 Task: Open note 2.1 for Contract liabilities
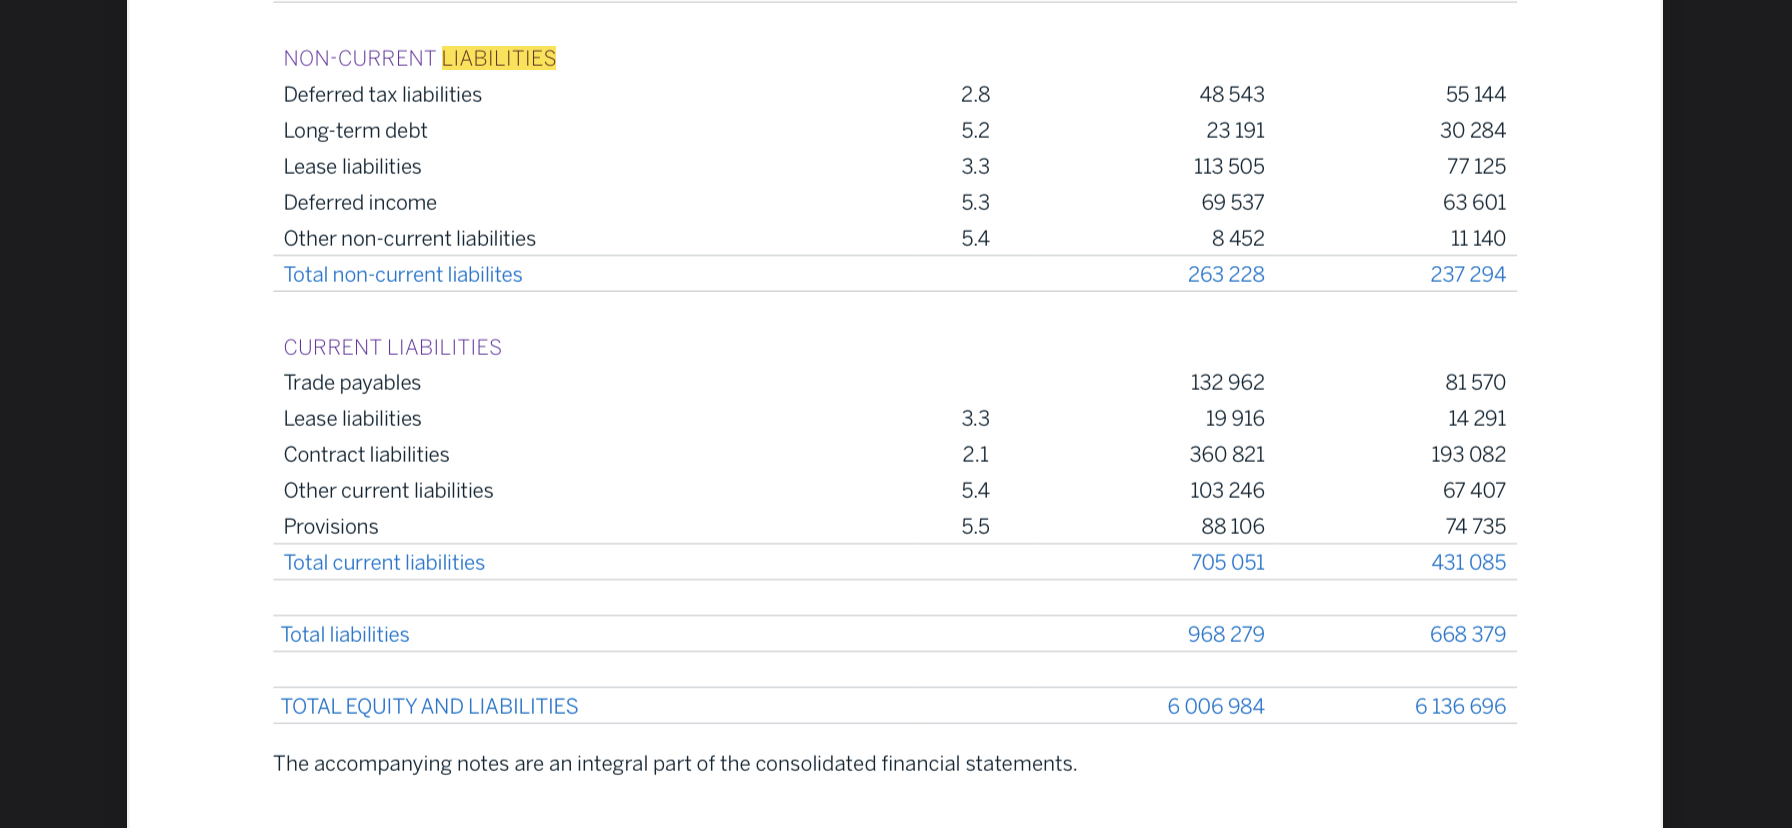pyautogui.click(x=975, y=454)
